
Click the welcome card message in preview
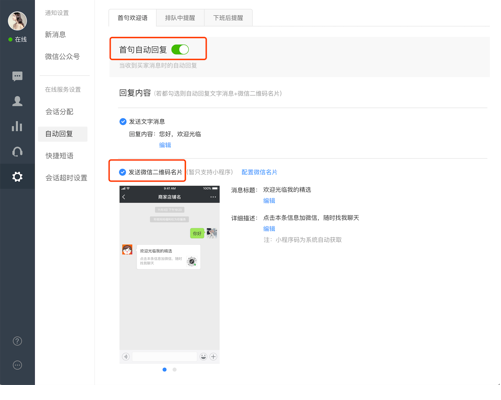[169, 257]
